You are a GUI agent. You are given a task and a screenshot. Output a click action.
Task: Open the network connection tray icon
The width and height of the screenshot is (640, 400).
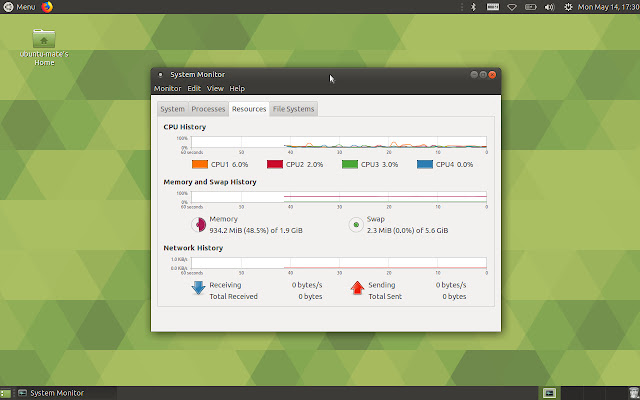pos(512,7)
